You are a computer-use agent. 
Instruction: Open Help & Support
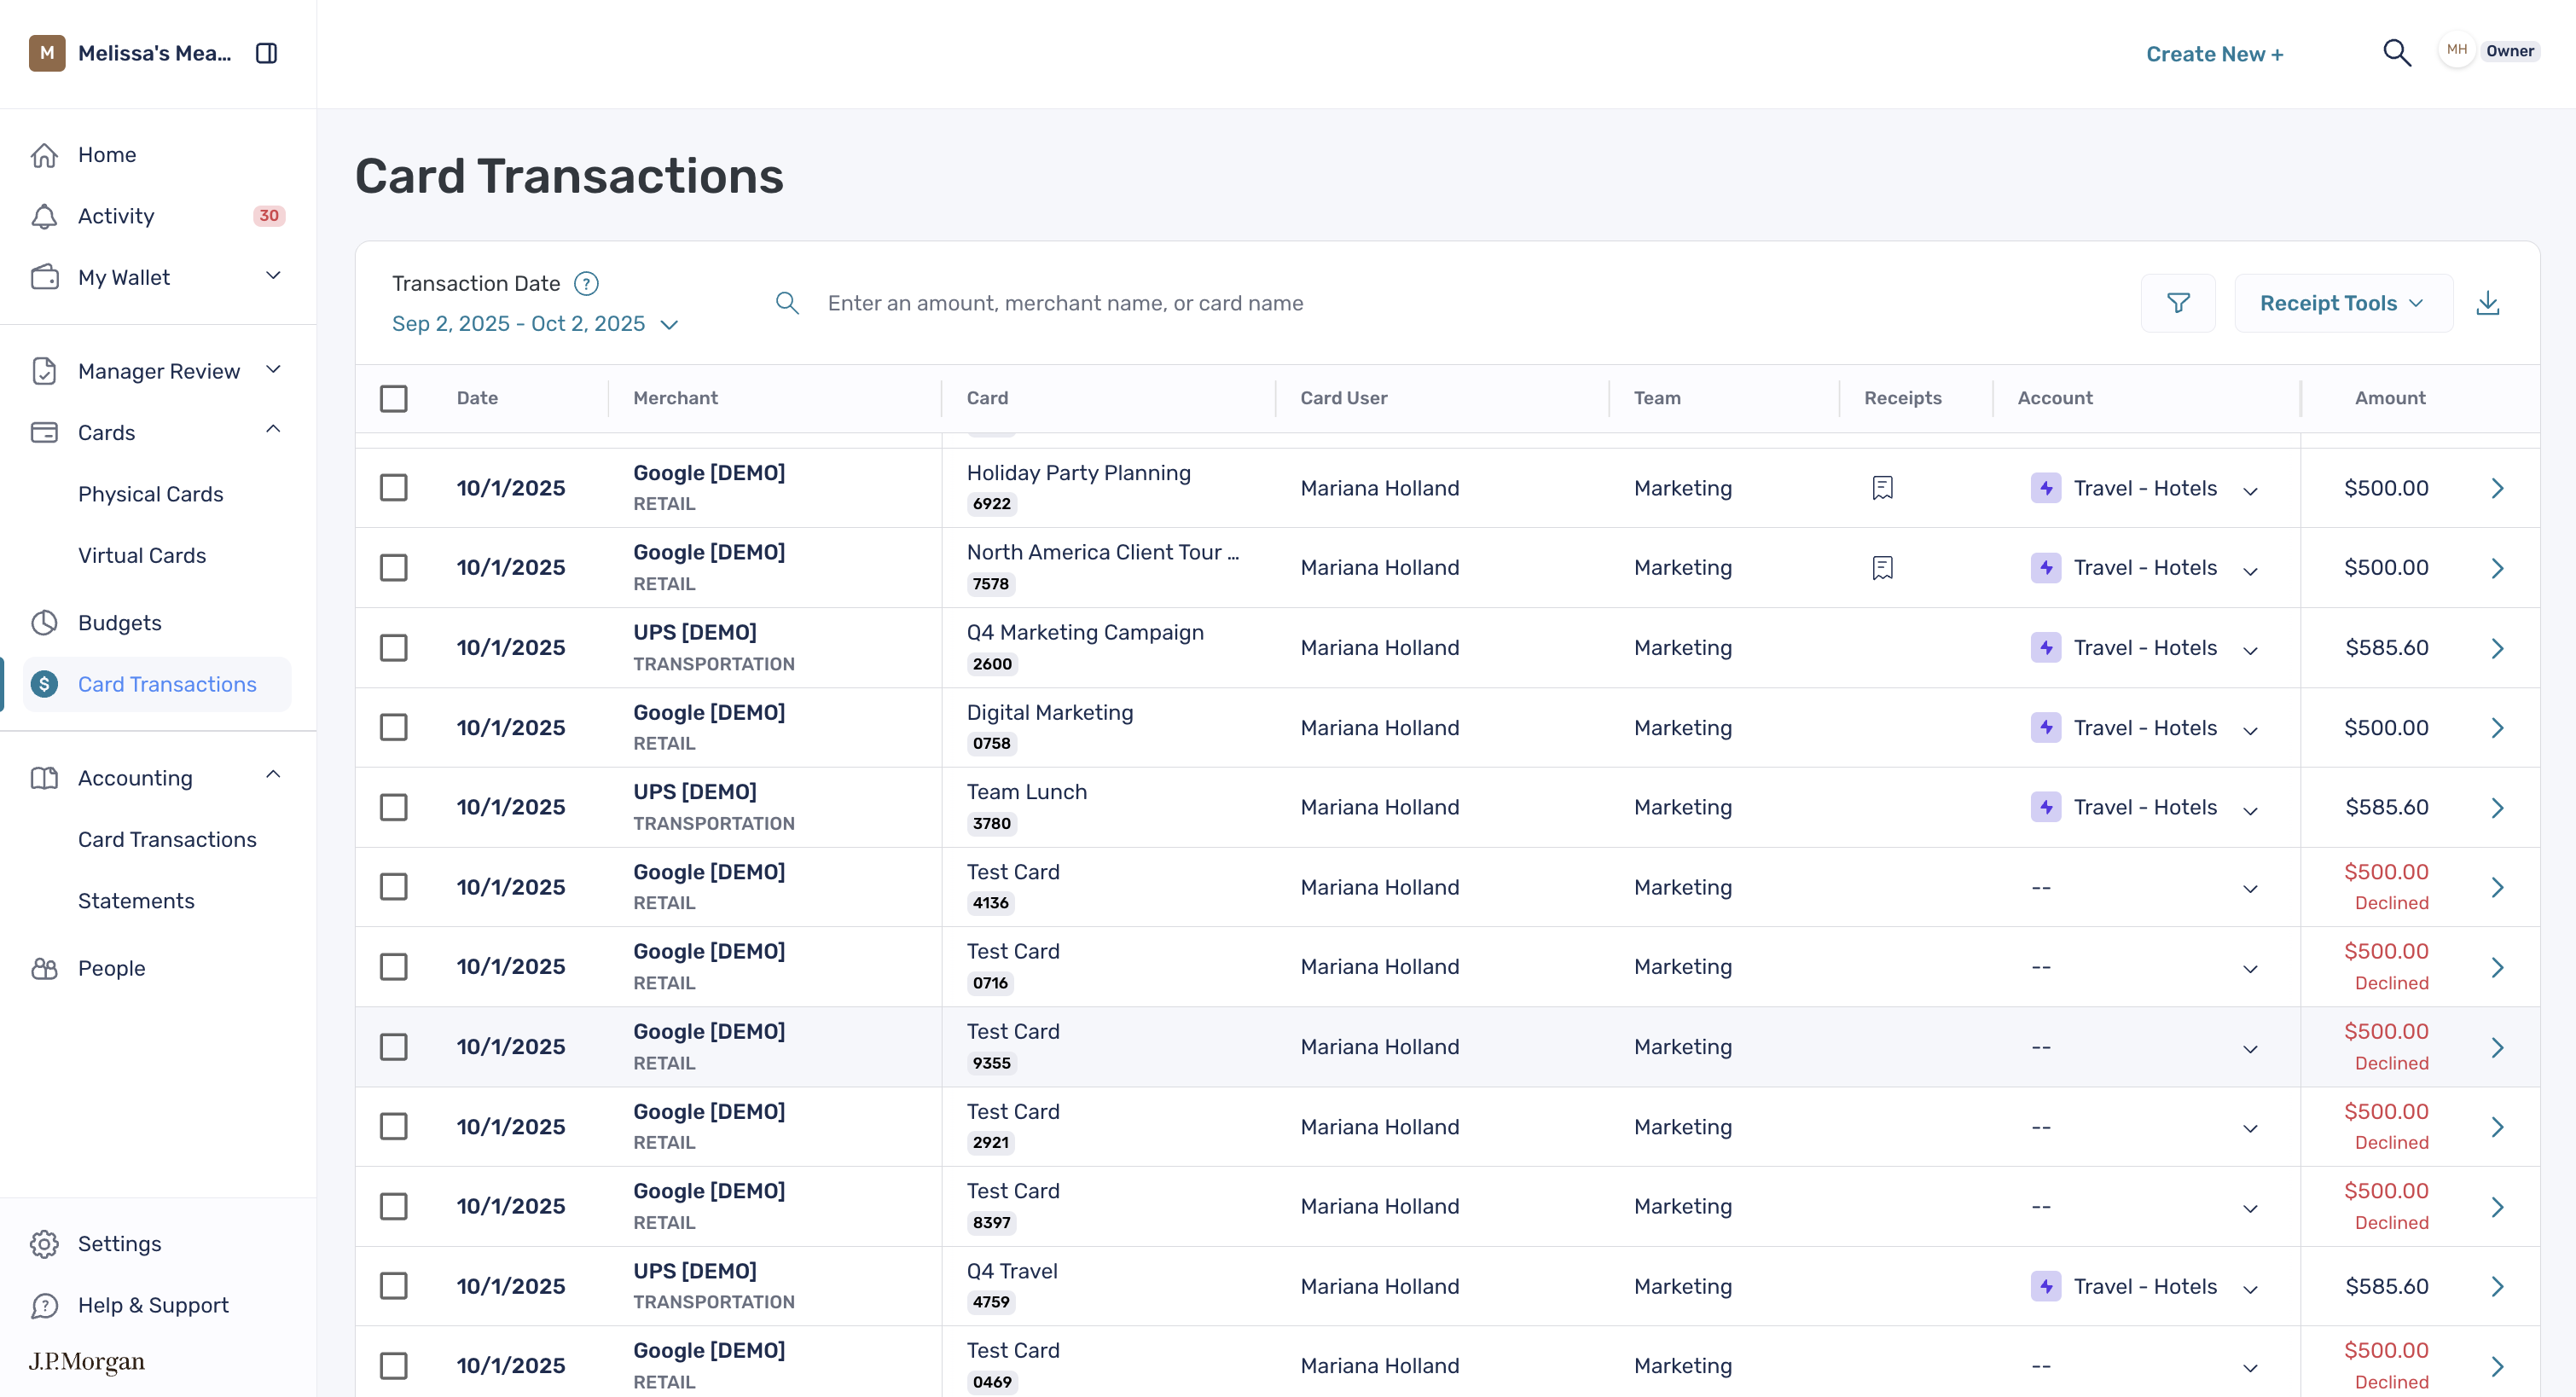pos(153,1305)
